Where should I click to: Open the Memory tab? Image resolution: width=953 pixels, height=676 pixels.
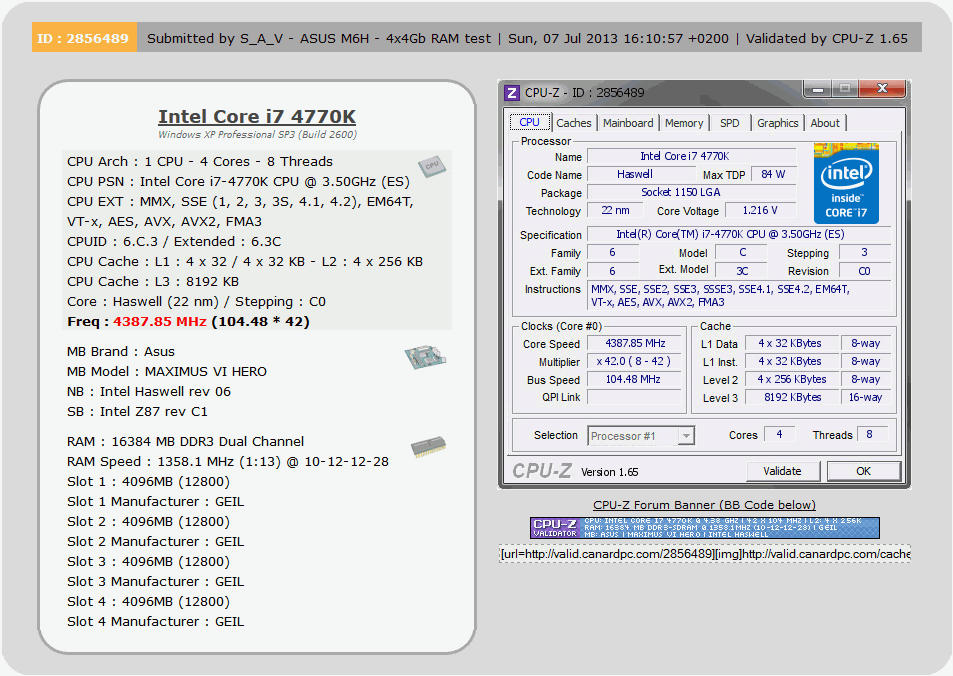click(684, 123)
